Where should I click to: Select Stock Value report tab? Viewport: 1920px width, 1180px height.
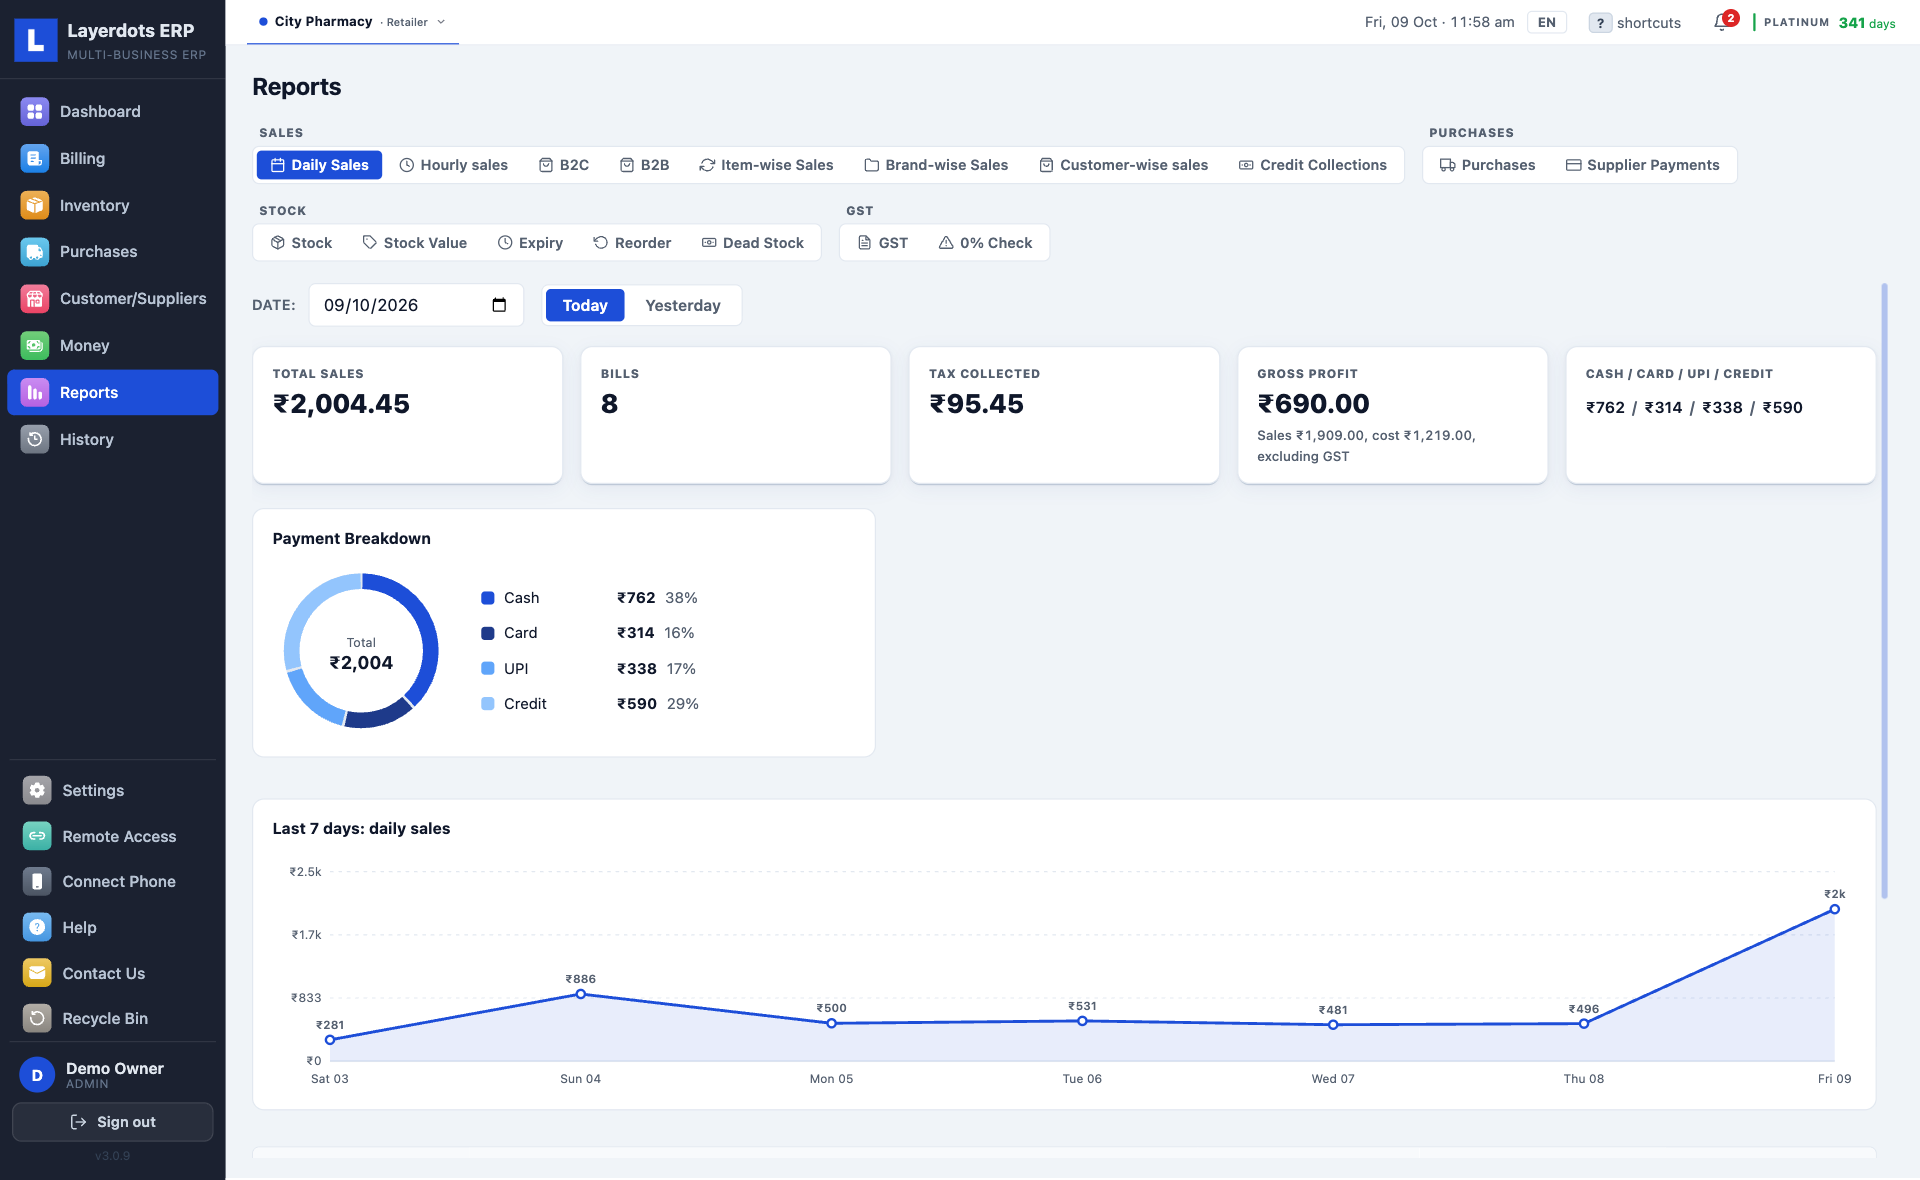pyautogui.click(x=415, y=243)
